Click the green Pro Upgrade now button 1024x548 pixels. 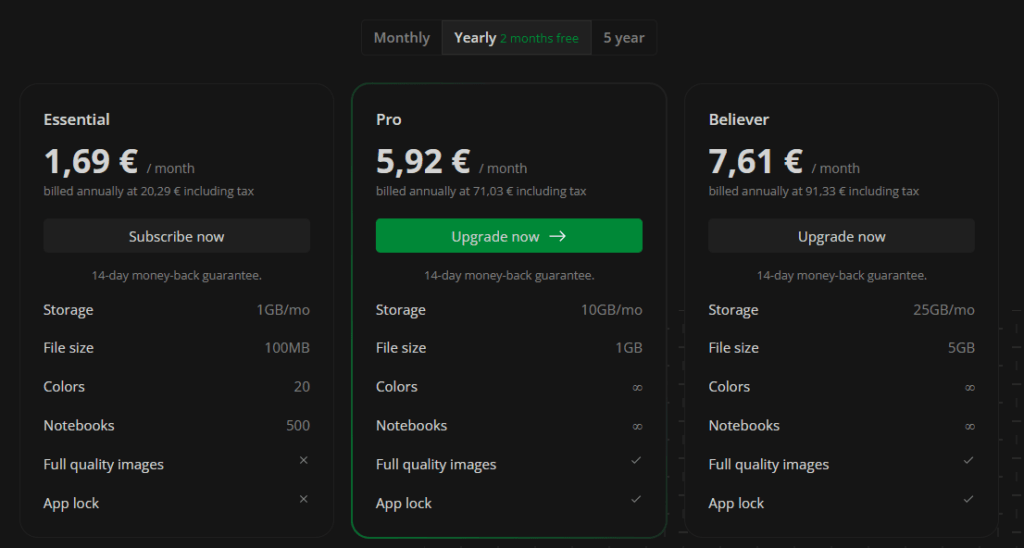(509, 236)
